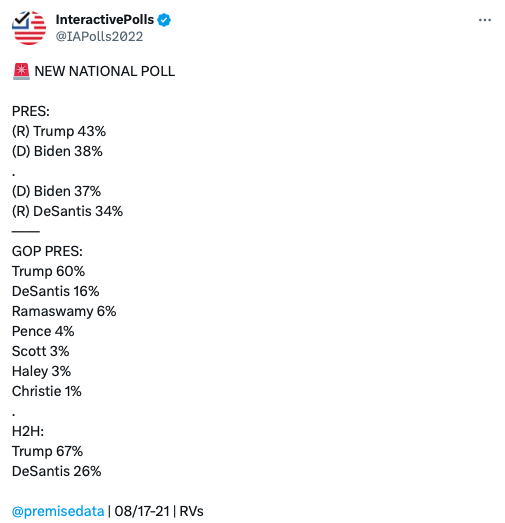Open the InteractivePolls display name link
Viewport: 505px width, 523px height.
click(105, 20)
